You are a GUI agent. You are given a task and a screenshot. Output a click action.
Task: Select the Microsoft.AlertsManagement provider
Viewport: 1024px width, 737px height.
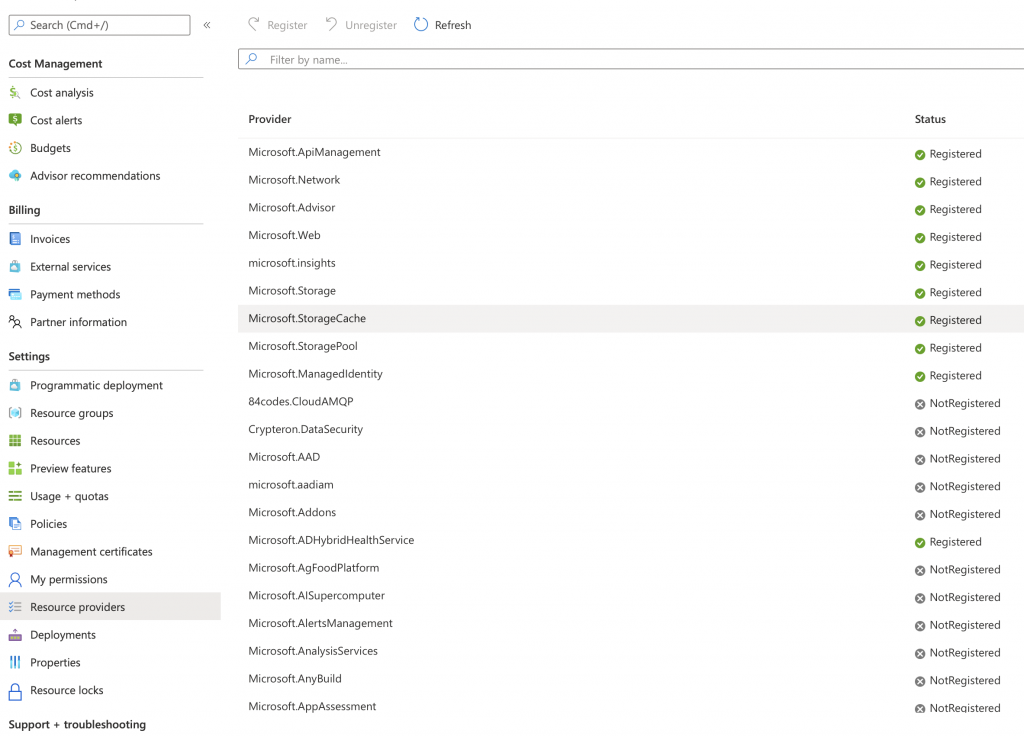pyautogui.click(x=321, y=623)
